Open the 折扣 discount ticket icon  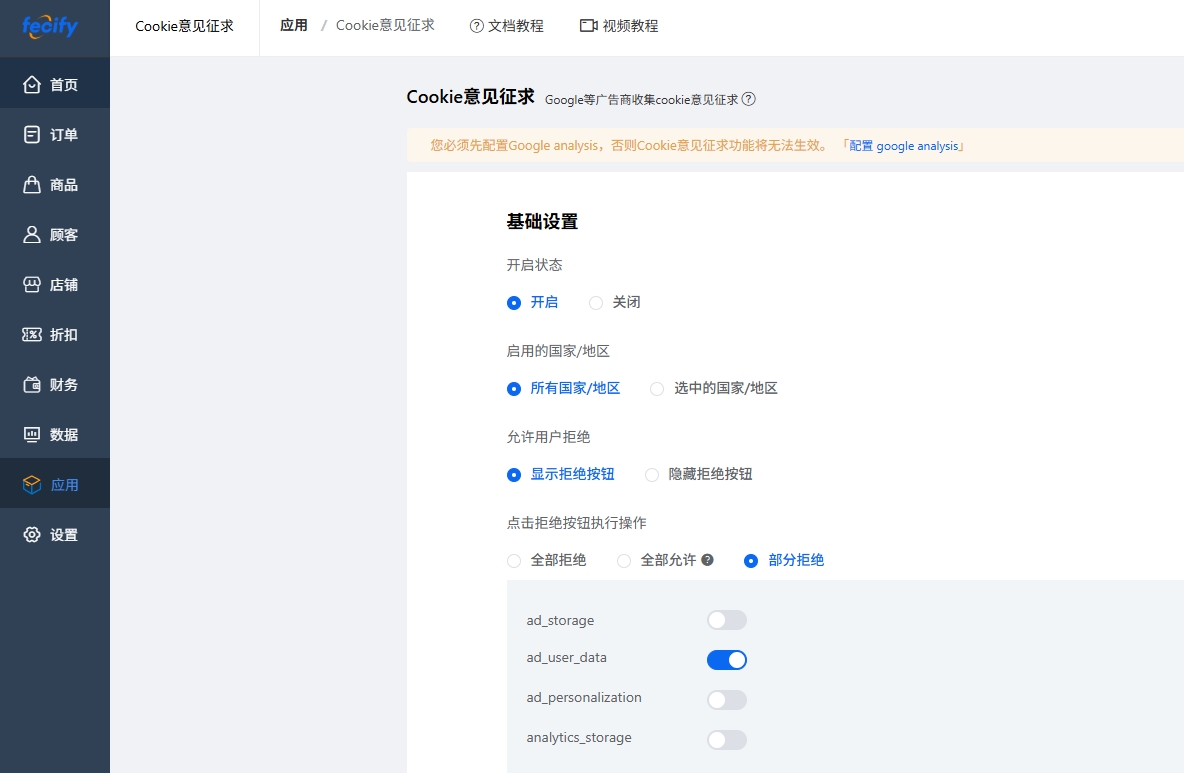pyautogui.click(x=32, y=334)
